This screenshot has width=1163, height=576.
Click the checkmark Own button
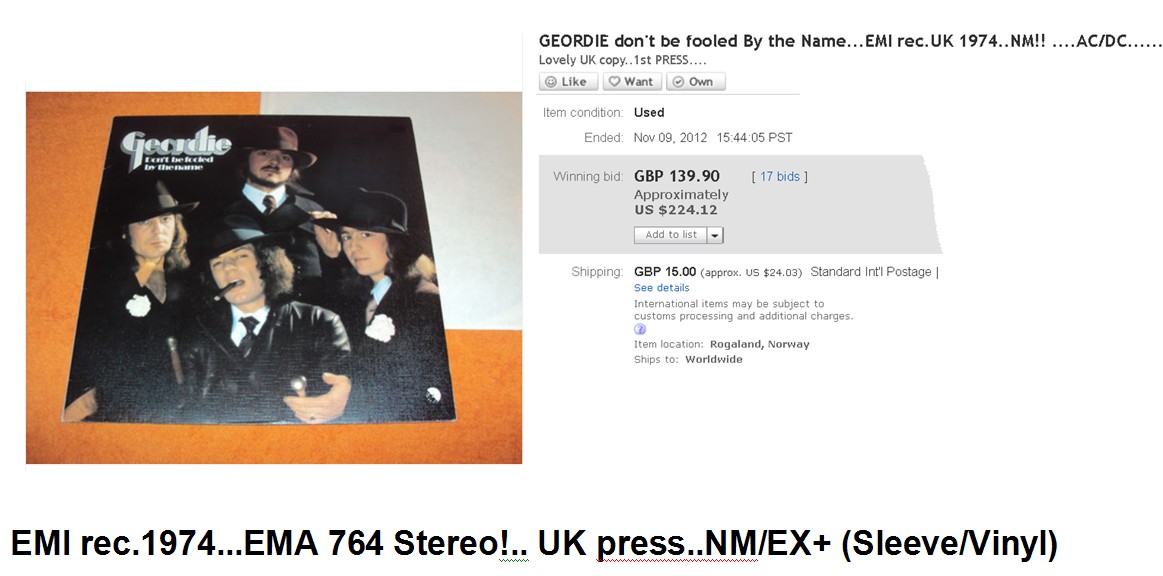[x=696, y=82]
